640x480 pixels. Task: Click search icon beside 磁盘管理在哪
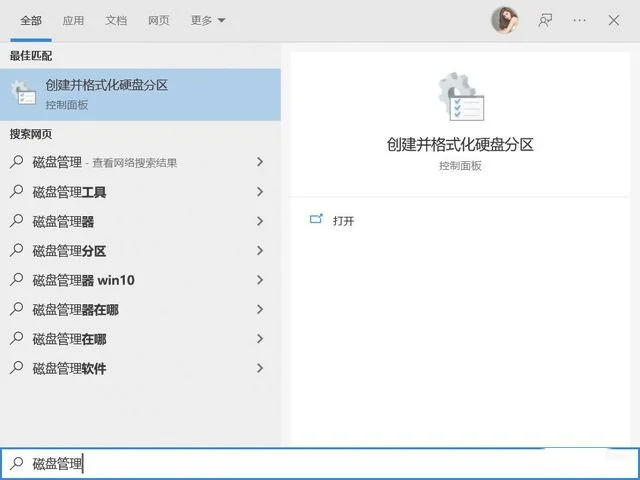coord(16,338)
